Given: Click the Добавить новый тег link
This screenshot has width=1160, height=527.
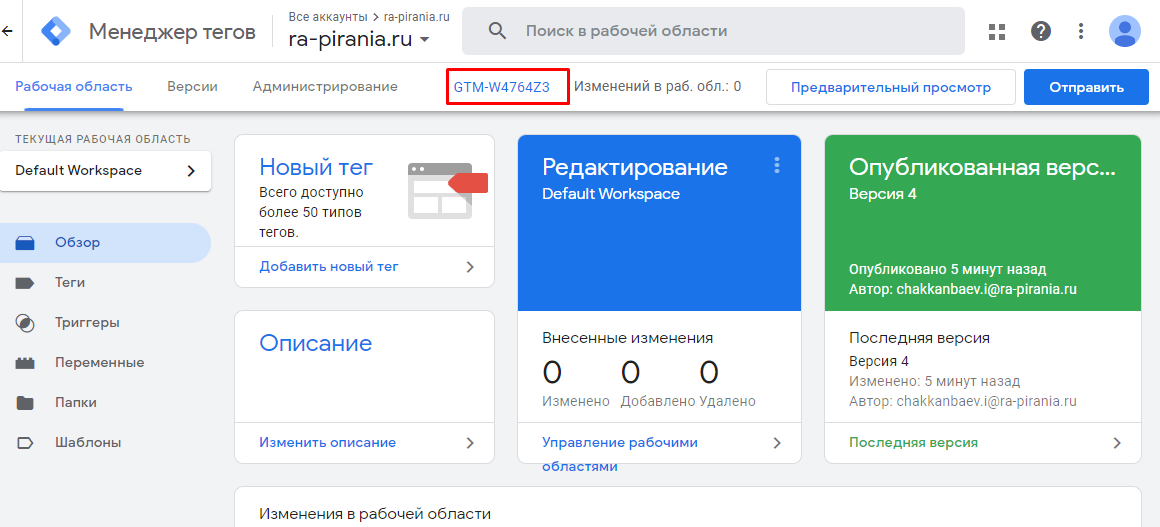Looking at the screenshot, I should click(329, 267).
